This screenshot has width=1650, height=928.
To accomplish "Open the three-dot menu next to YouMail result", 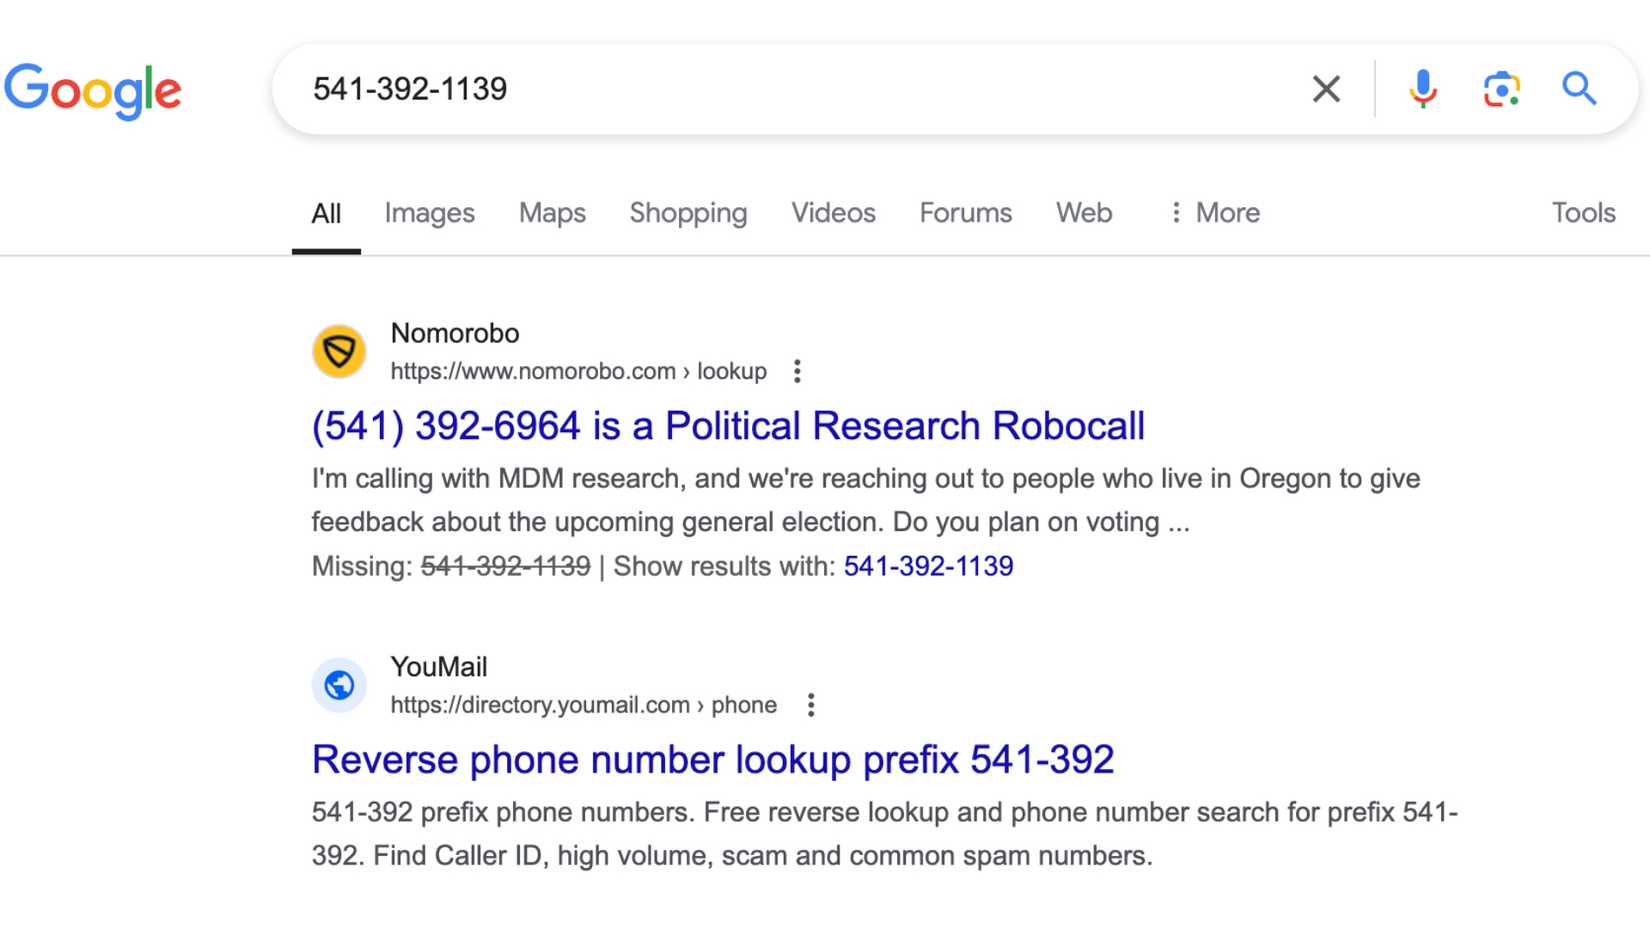I will pos(810,705).
